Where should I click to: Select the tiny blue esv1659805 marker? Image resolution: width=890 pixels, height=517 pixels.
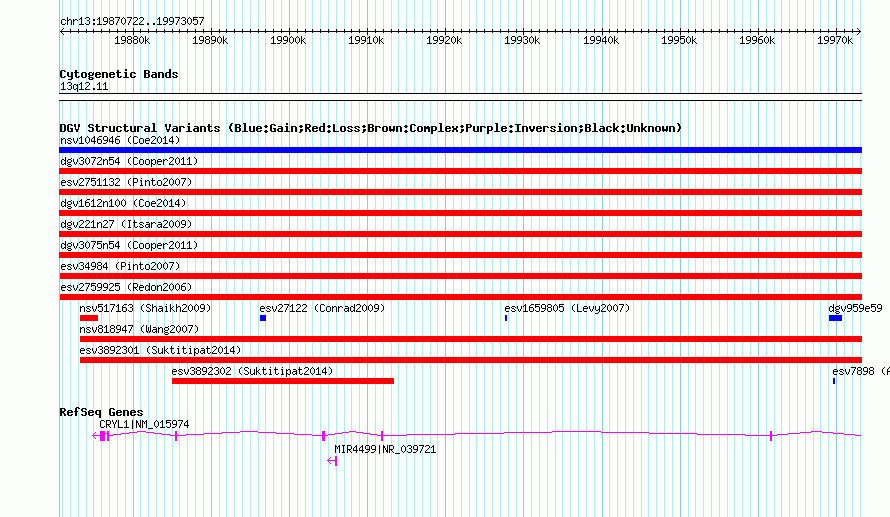click(506, 318)
